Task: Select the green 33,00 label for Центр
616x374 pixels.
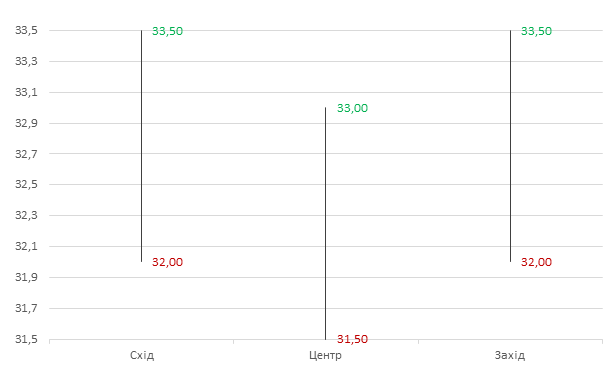Action: coord(352,108)
